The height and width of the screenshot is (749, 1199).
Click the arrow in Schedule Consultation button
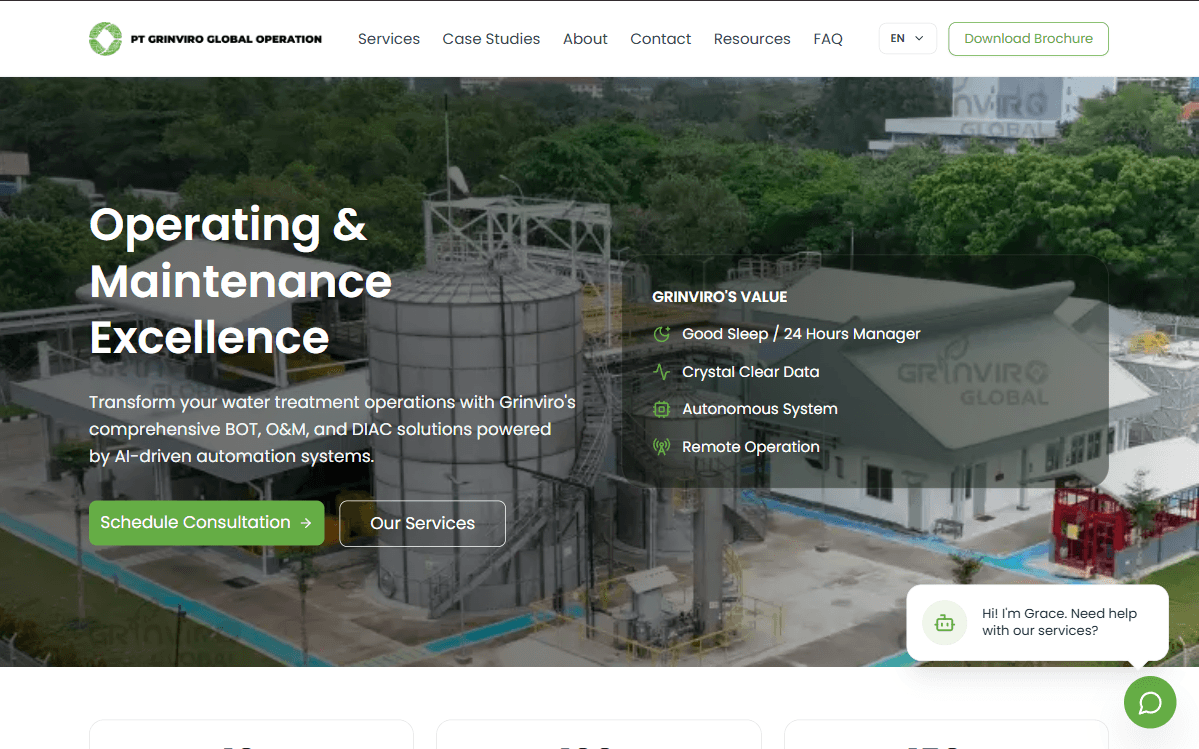[x=306, y=523]
